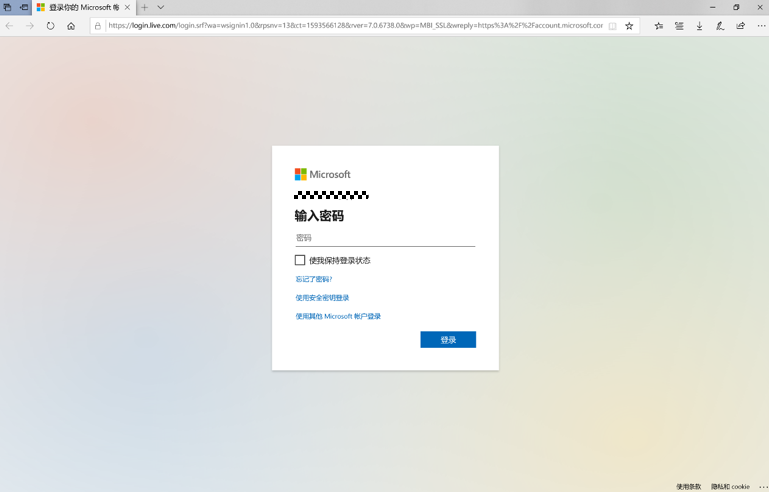Select the 登录你的 Microsoft browser tab
This screenshot has height=492, width=769.
(x=80, y=7)
